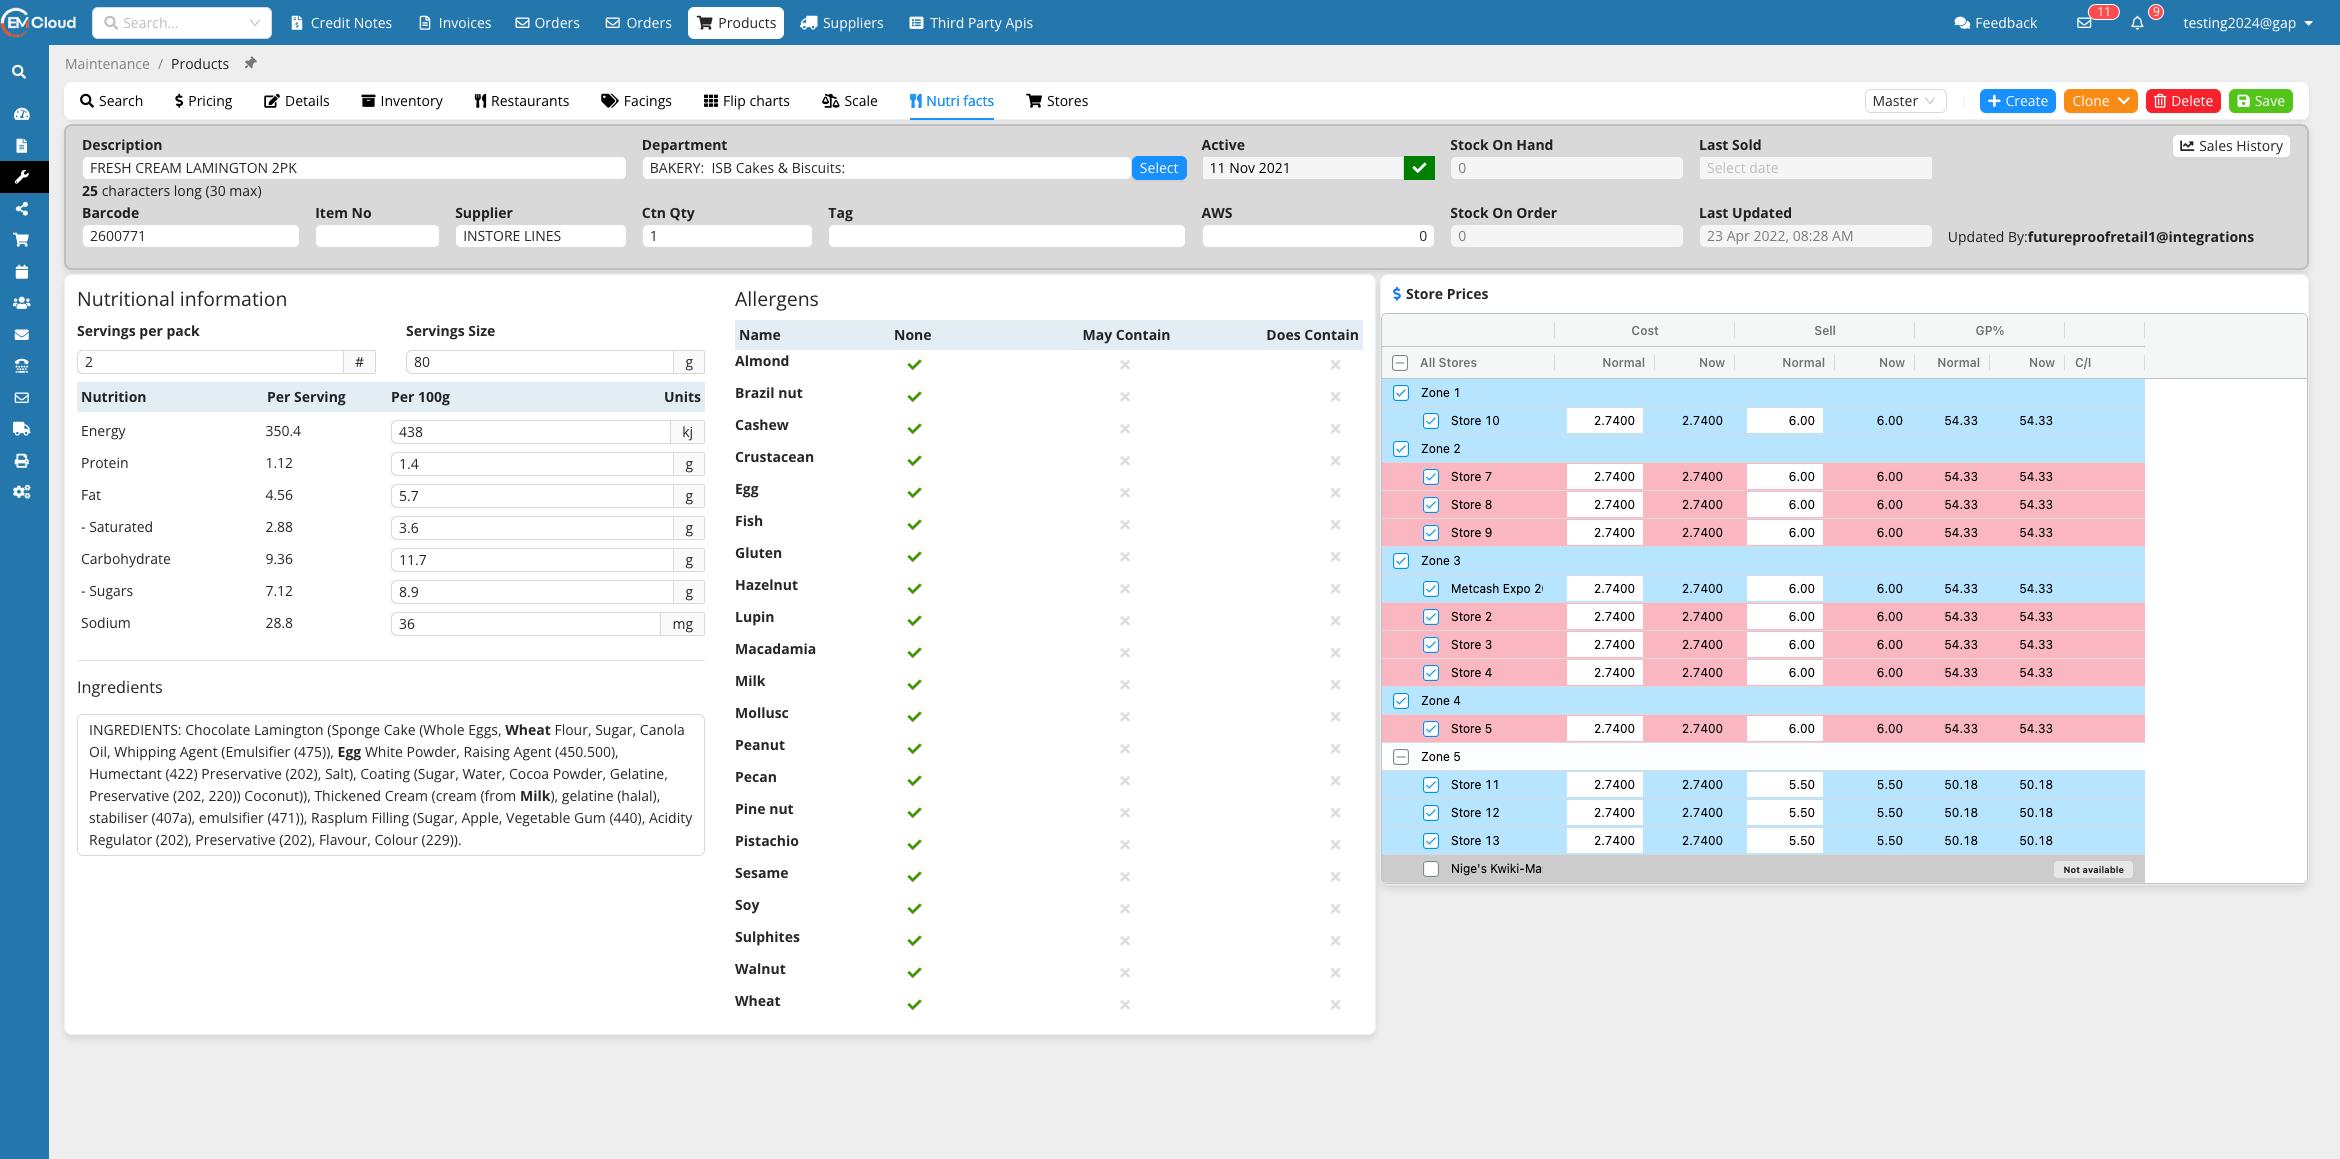2340x1159 pixels.
Task: Open the Flip charts tab
Action: (x=746, y=101)
